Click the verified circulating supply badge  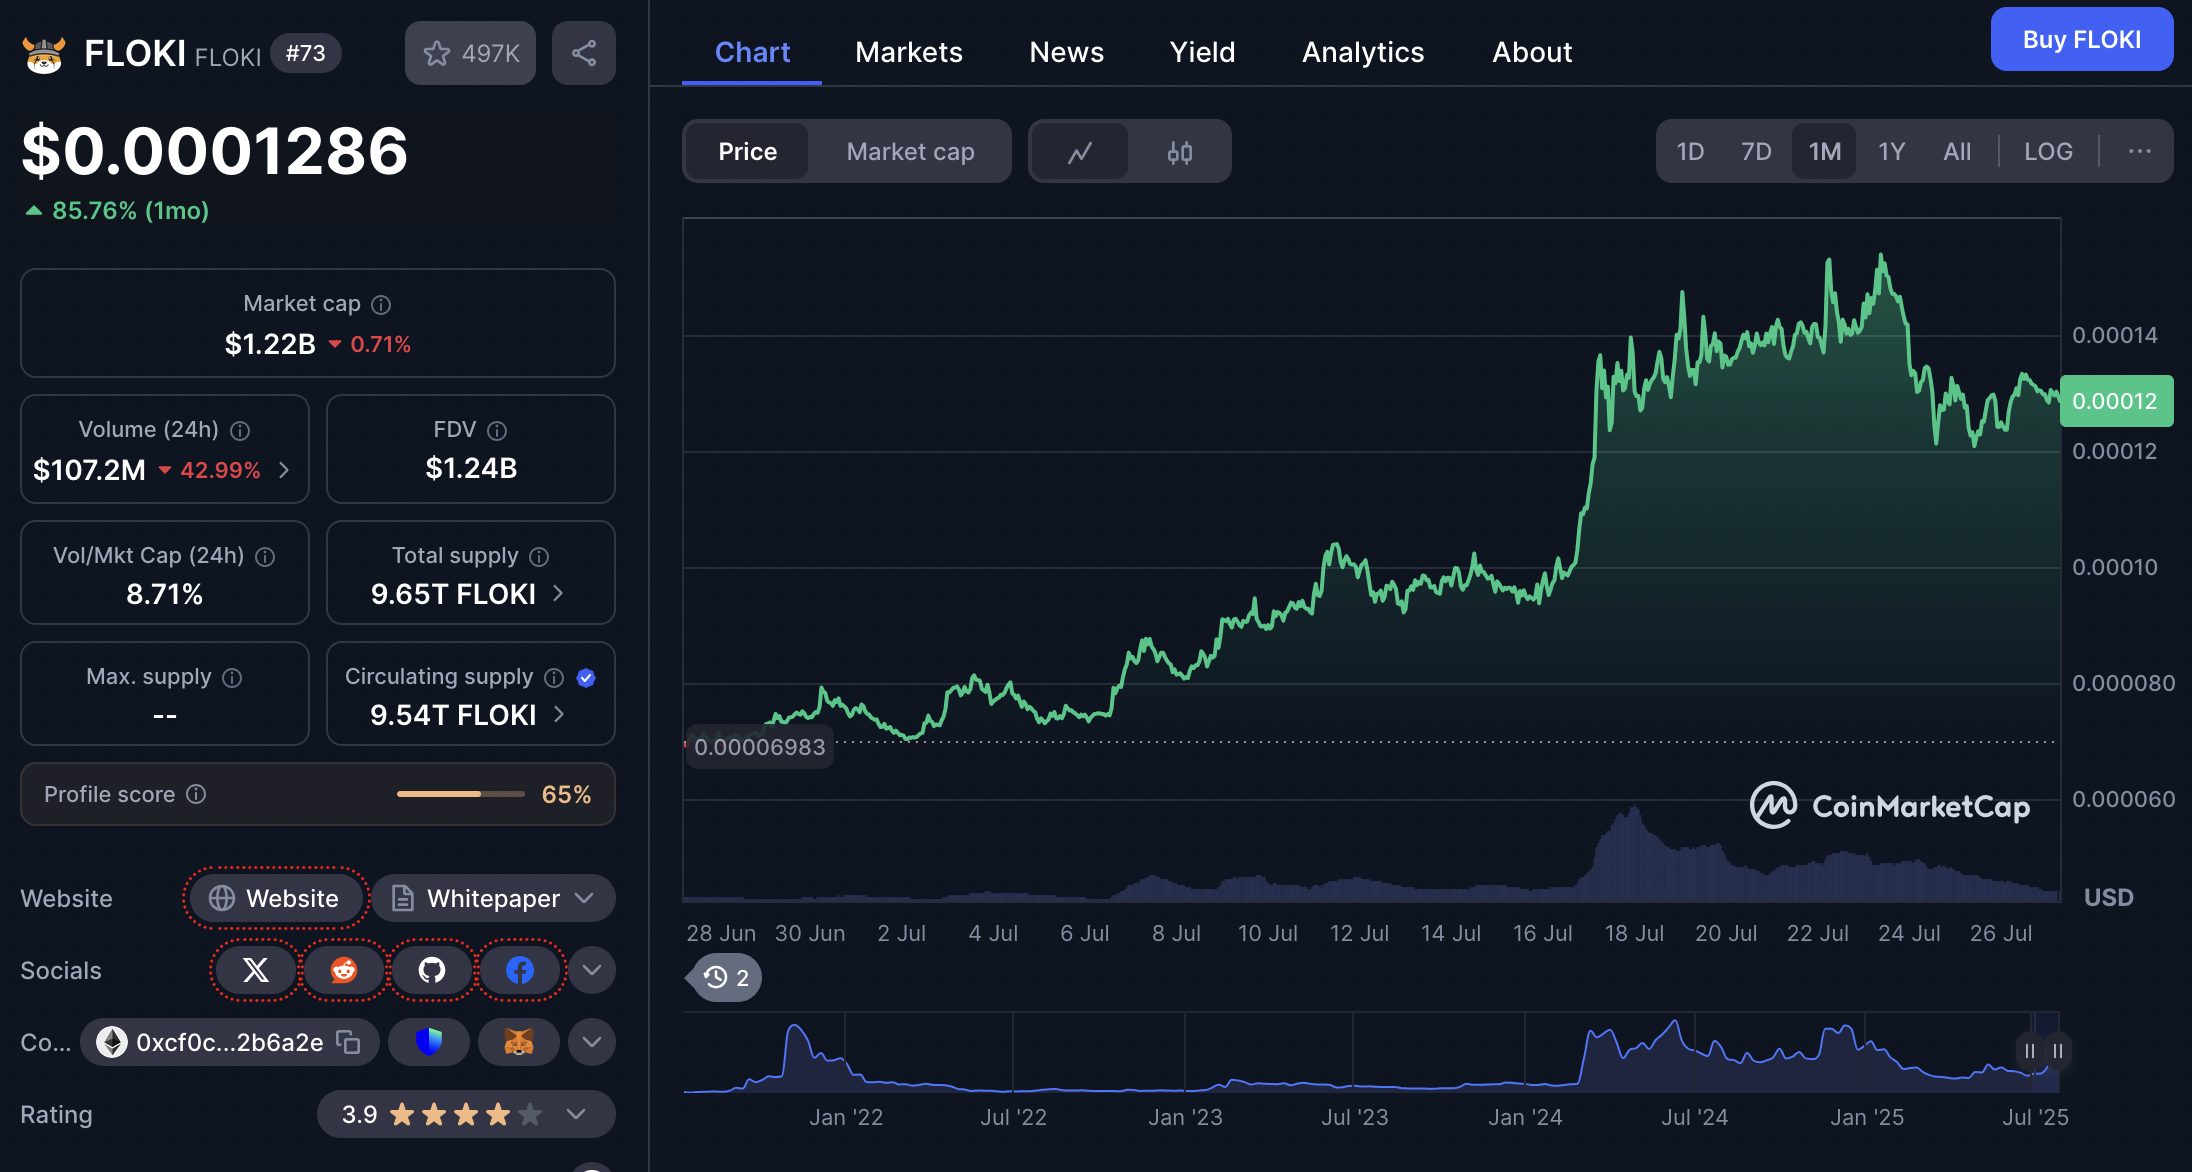(x=586, y=678)
